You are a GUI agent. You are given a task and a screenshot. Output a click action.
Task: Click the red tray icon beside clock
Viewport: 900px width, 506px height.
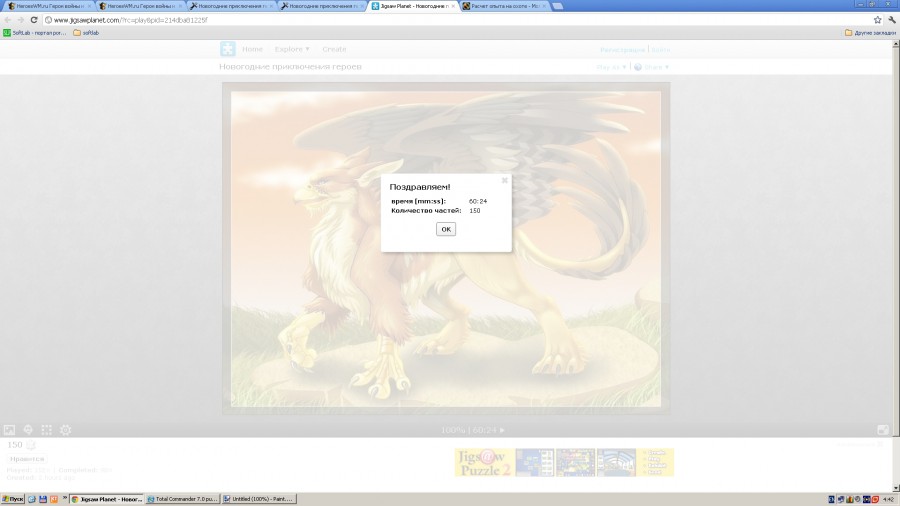[875, 499]
